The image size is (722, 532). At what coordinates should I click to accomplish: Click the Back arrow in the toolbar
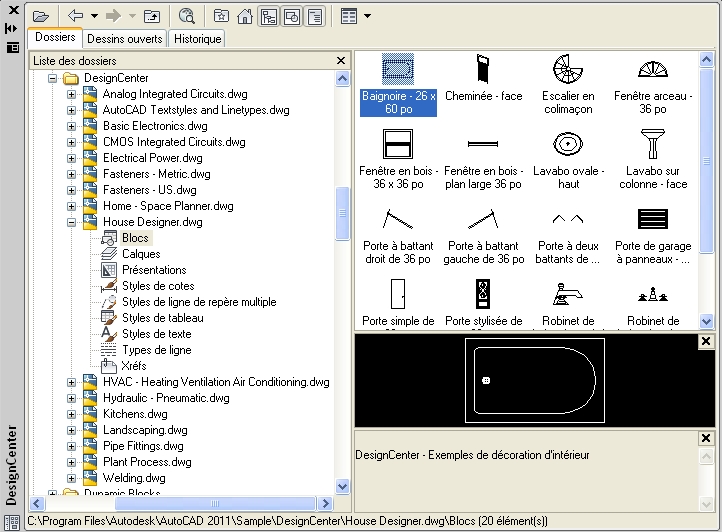click(x=75, y=16)
